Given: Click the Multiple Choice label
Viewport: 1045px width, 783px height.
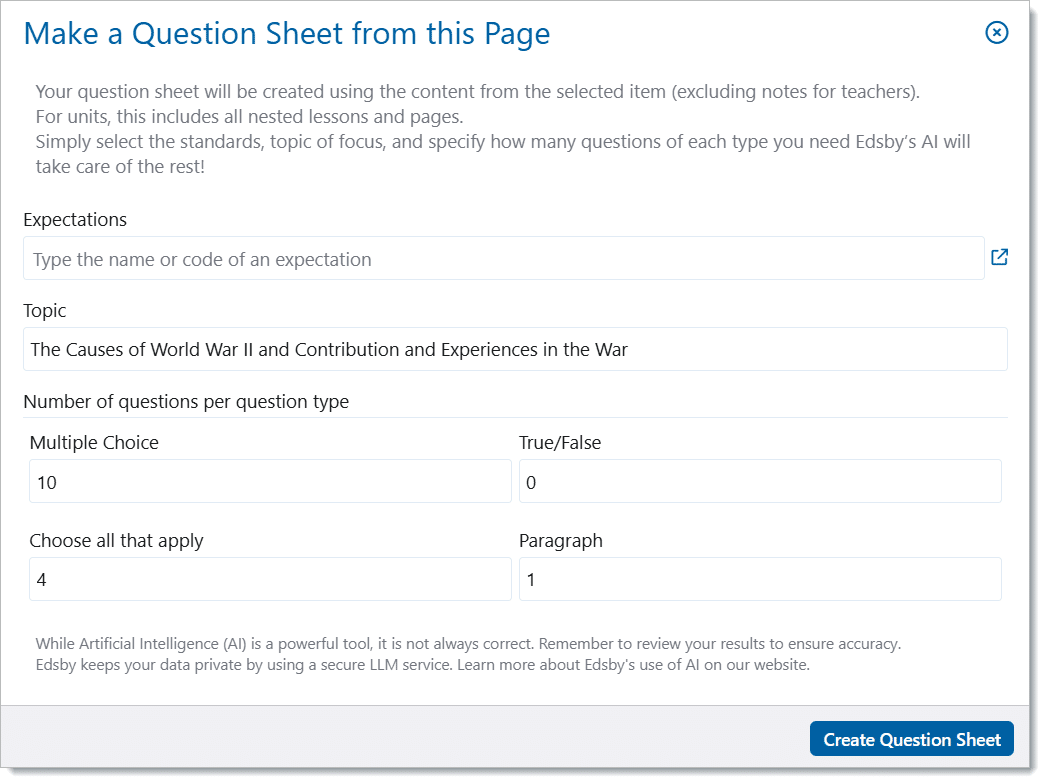Looking at the screenshot, I should point(94,442).
